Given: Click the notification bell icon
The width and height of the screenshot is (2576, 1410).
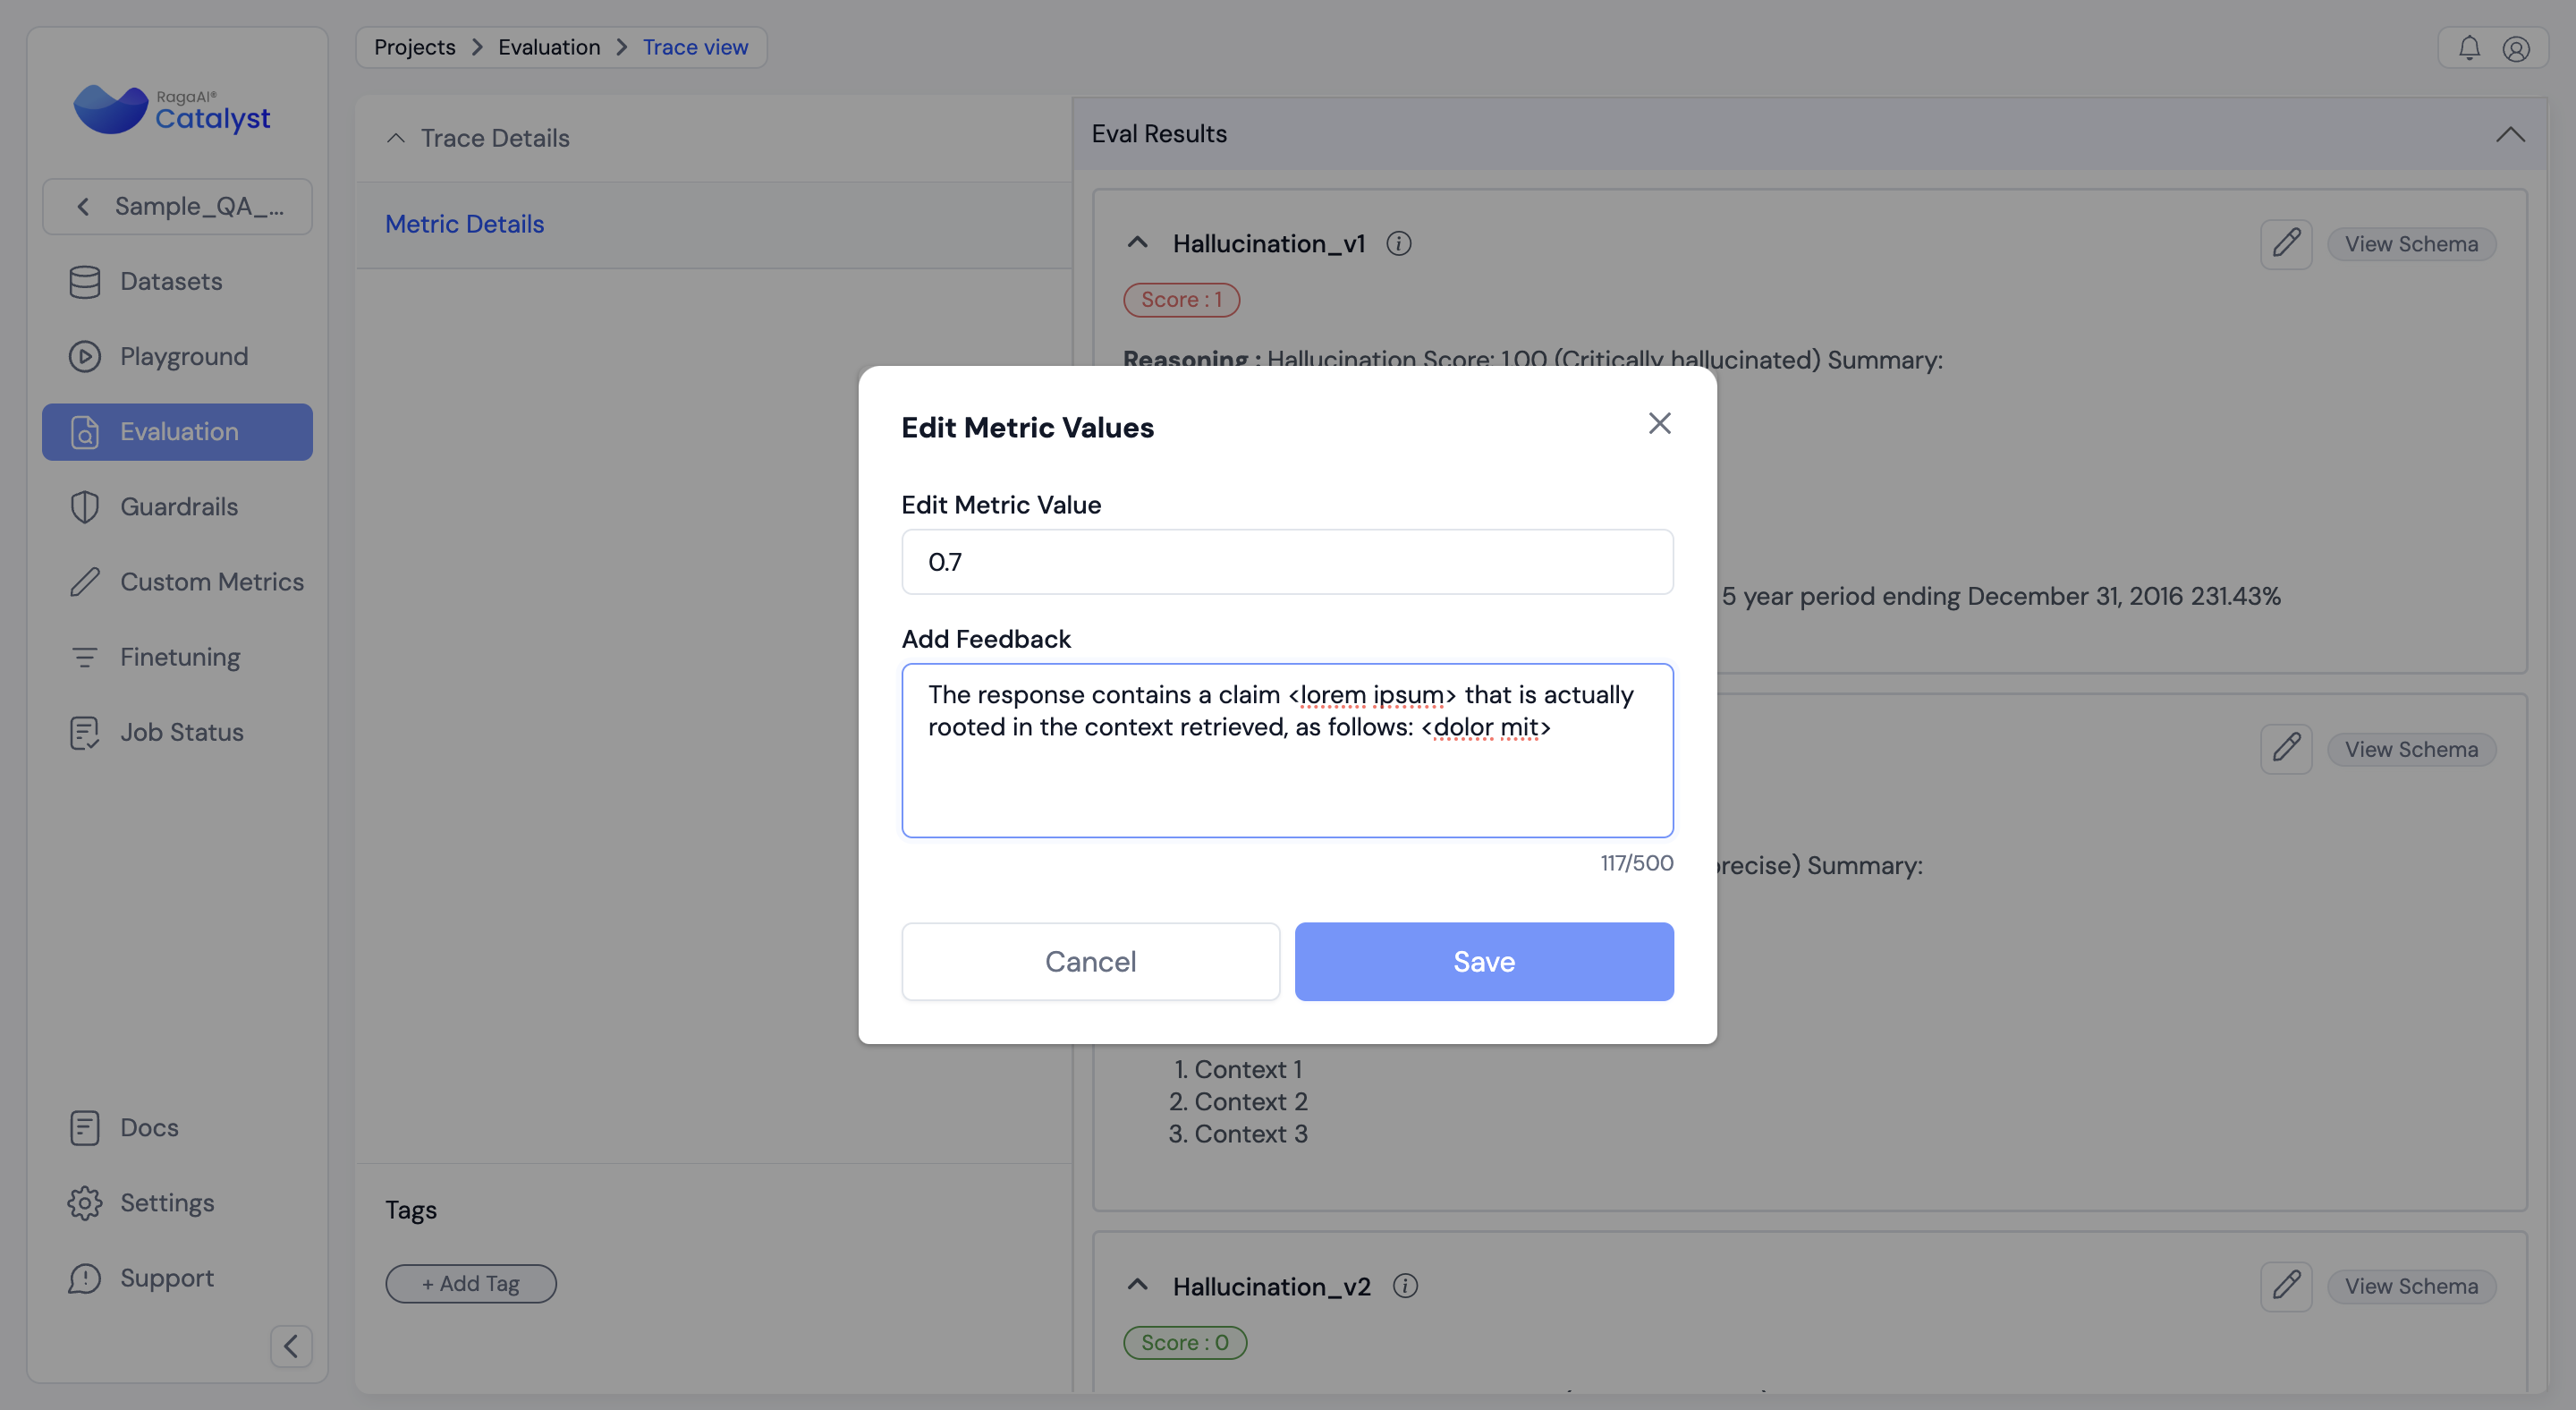Looking at the screenshot, I should [2469, 48].
